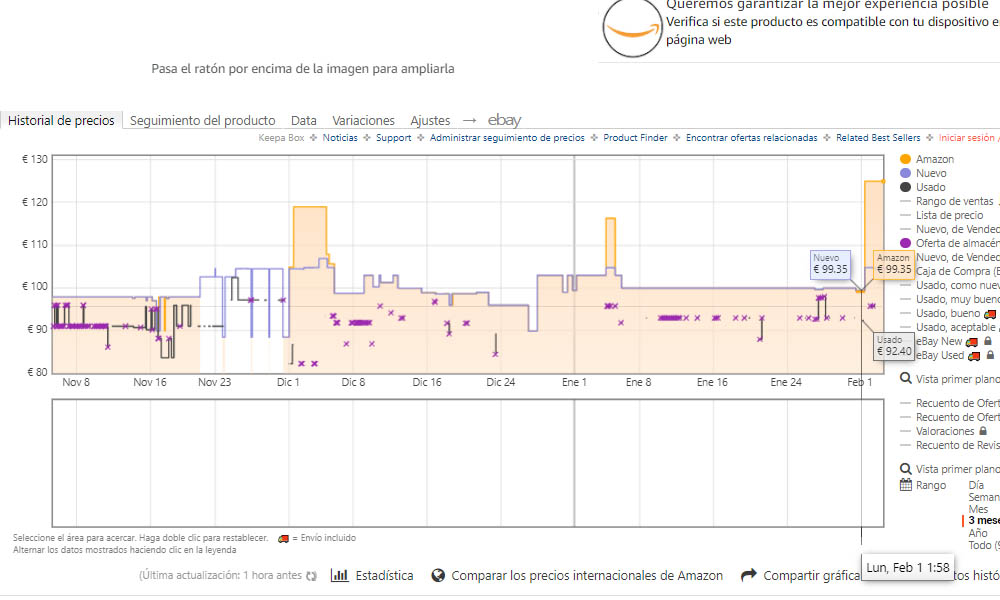Click the globe icon for international price comparison
This screenshot has height=600, width=1000.
tap(438, 576)
